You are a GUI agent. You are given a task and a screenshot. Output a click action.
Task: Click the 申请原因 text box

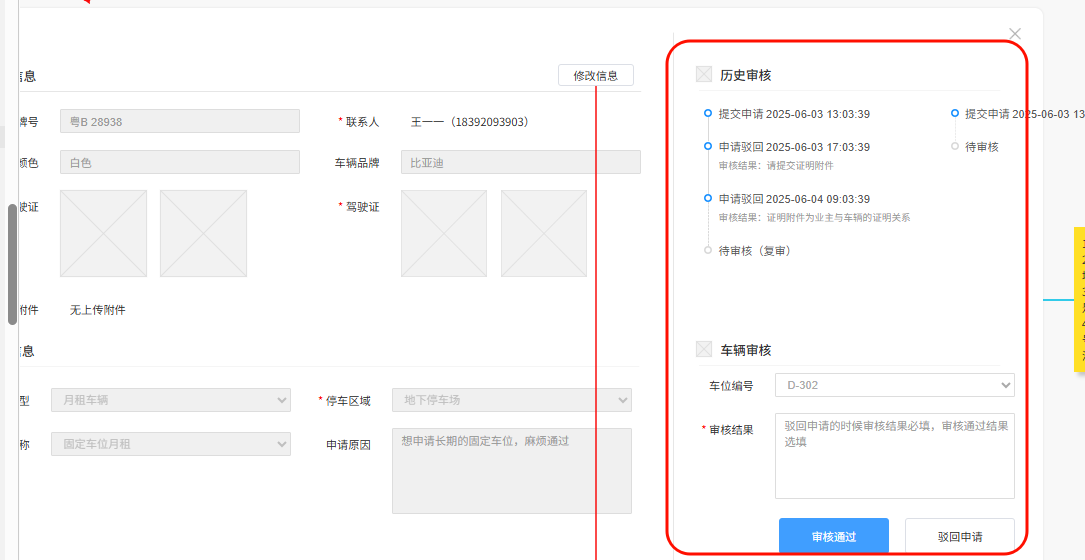pos(511,470)
